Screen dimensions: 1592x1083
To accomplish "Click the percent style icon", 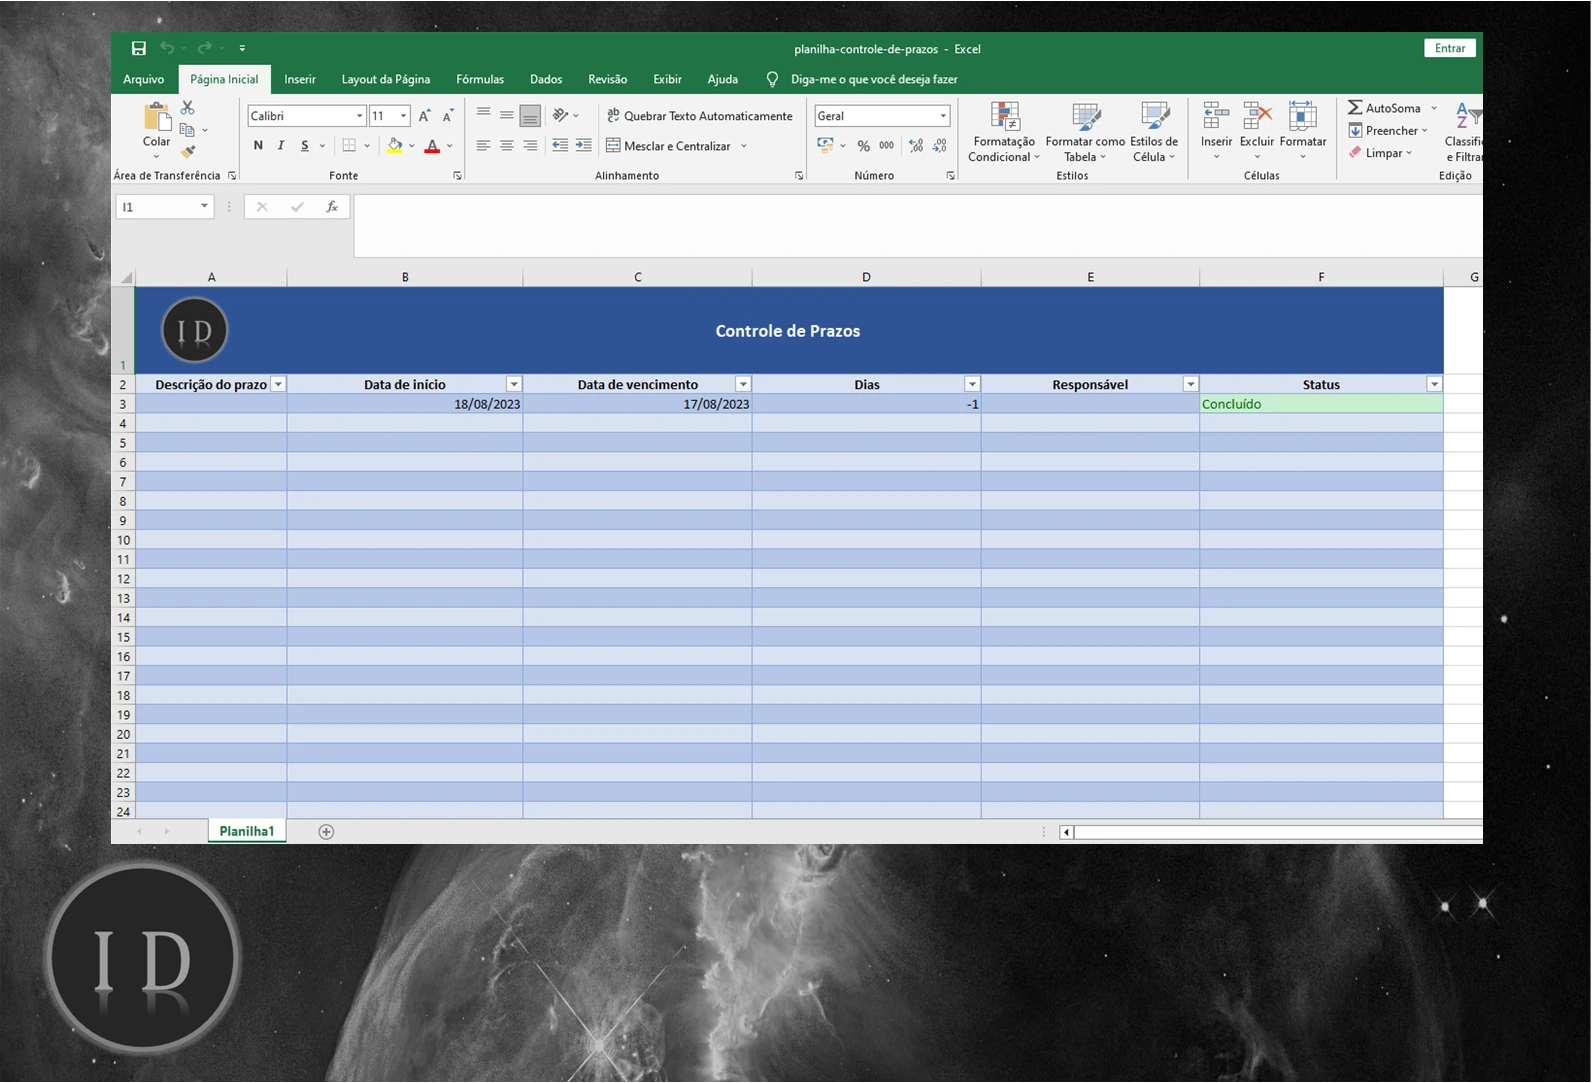I will (863, 146).
